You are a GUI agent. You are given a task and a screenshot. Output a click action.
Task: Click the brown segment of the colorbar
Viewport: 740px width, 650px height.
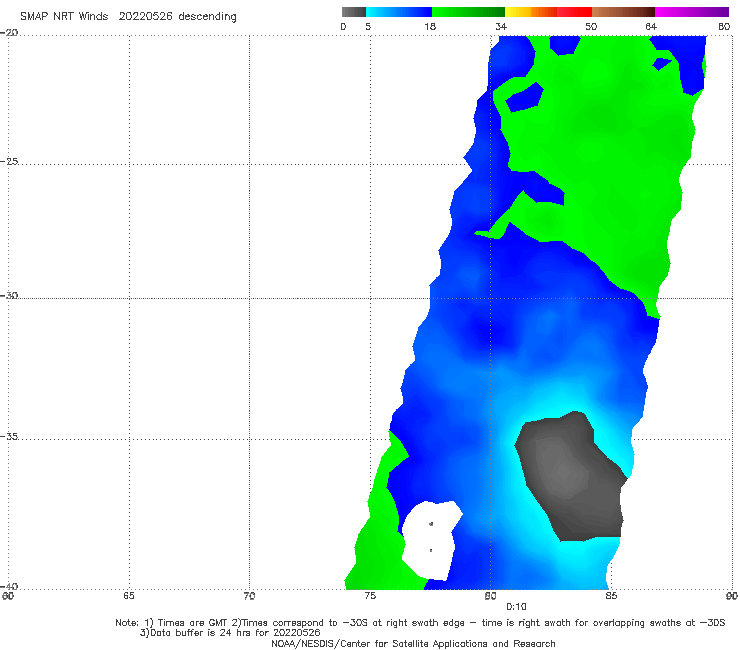click(623, 12)
